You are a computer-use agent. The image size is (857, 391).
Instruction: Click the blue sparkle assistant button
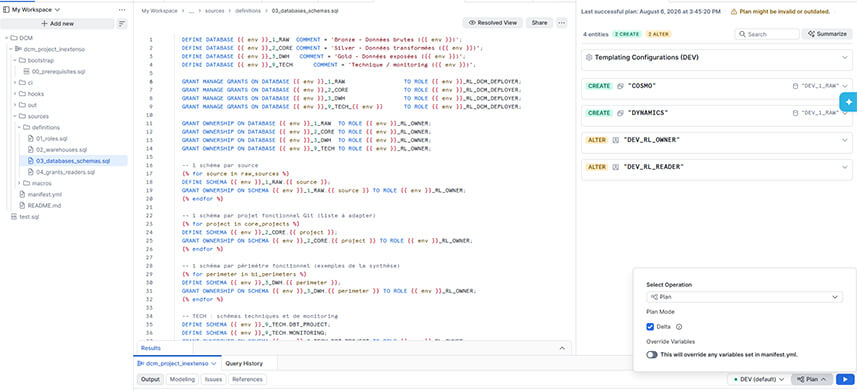point(848,102)
